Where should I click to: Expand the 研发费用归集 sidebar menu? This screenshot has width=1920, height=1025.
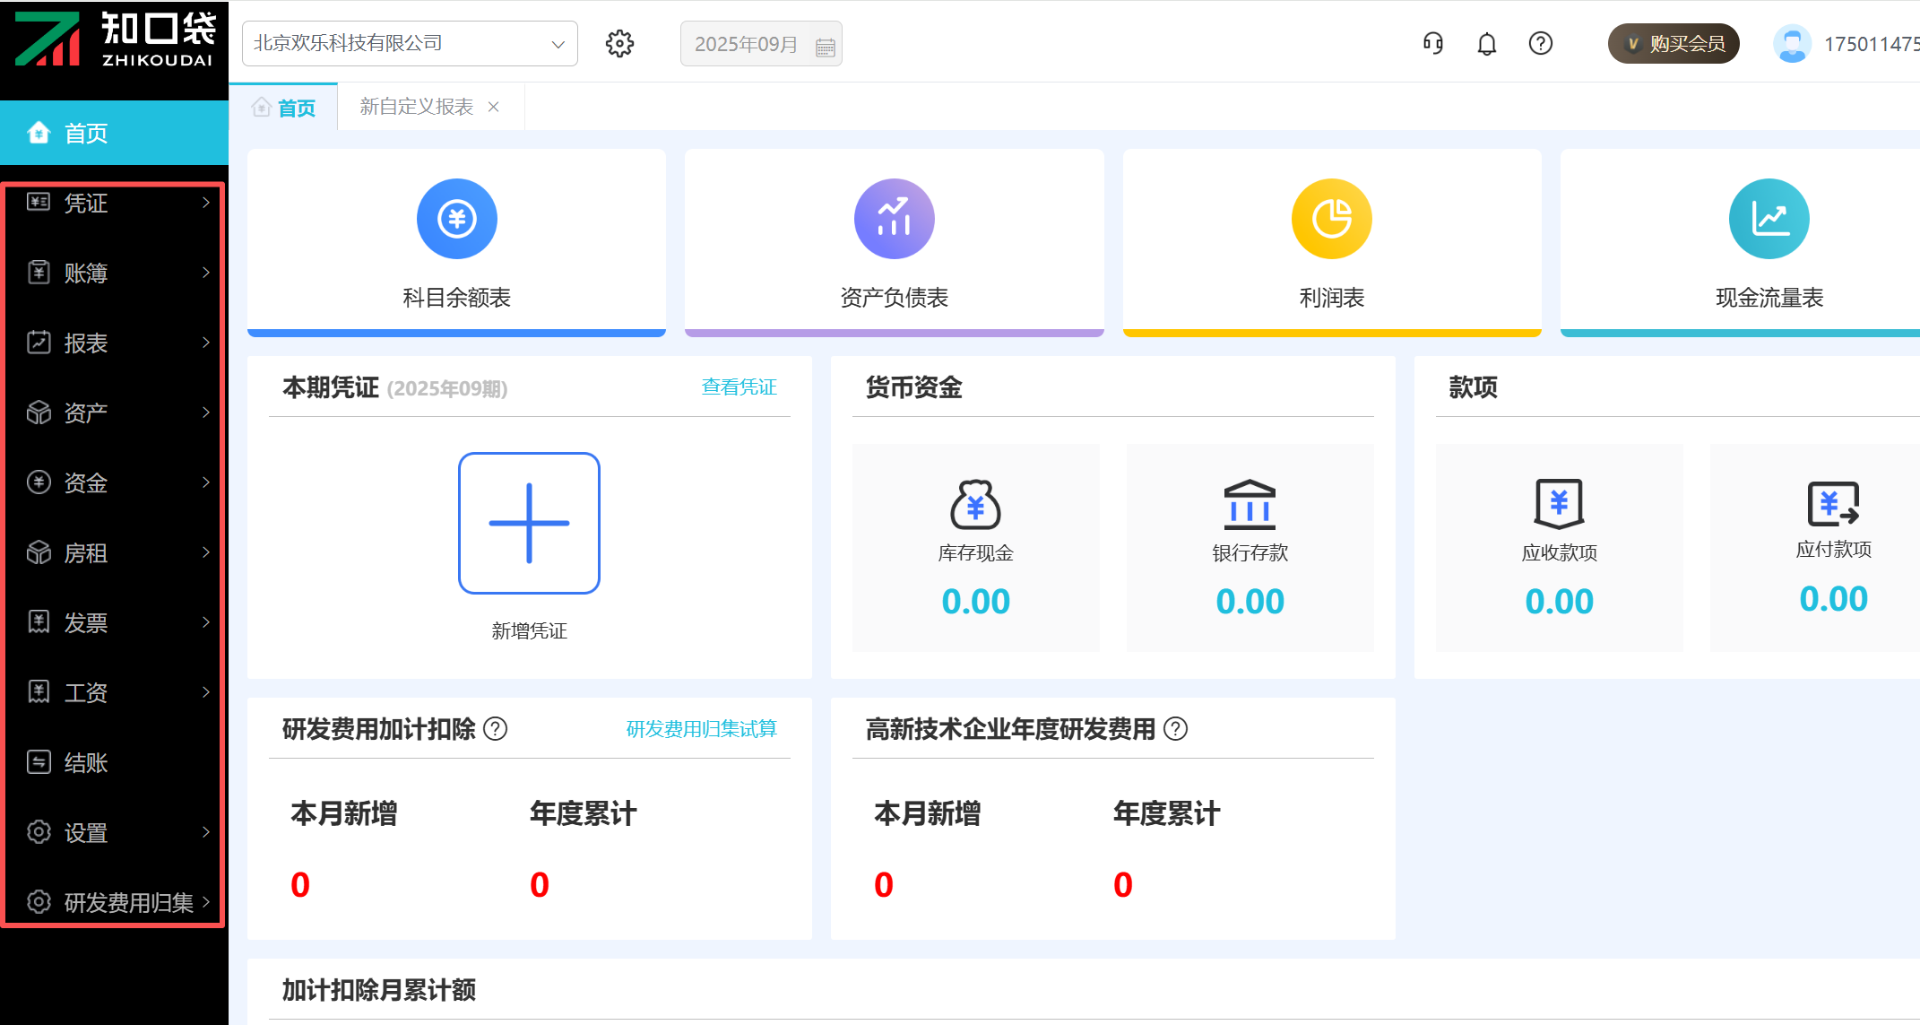click(x=115, y=903)
